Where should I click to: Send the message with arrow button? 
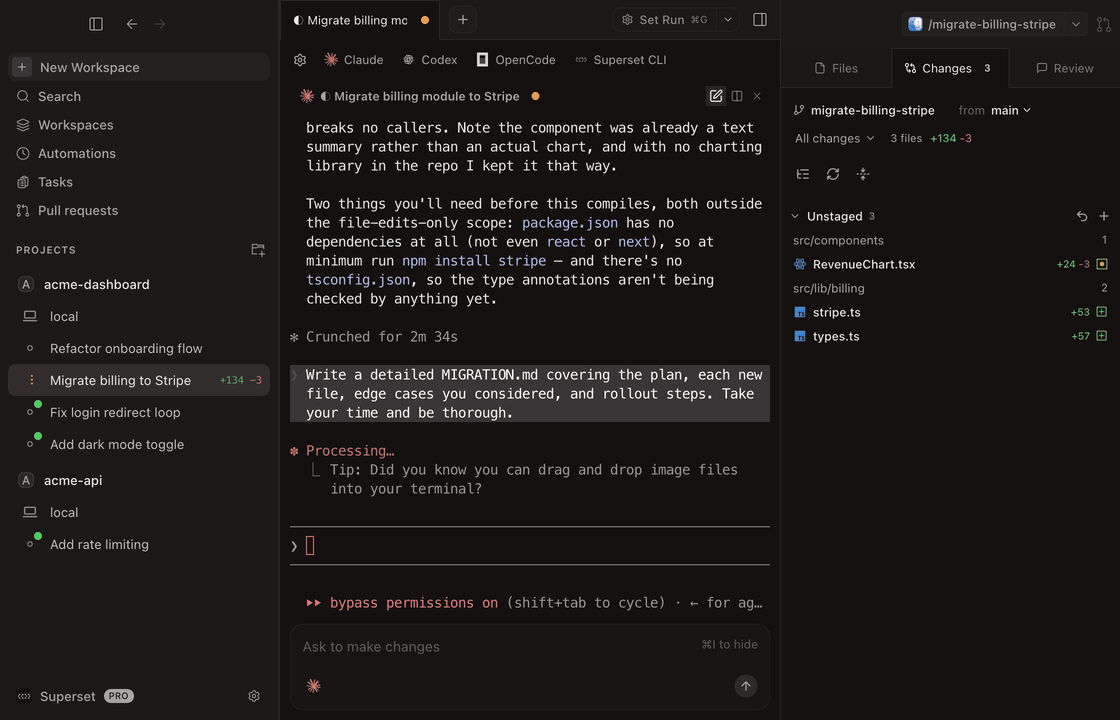[x=746, y=686]
